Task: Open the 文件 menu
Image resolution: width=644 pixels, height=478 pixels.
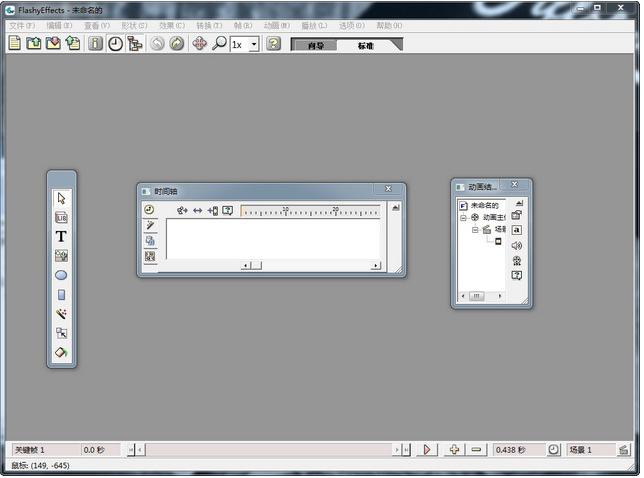Action: [21, 25]
